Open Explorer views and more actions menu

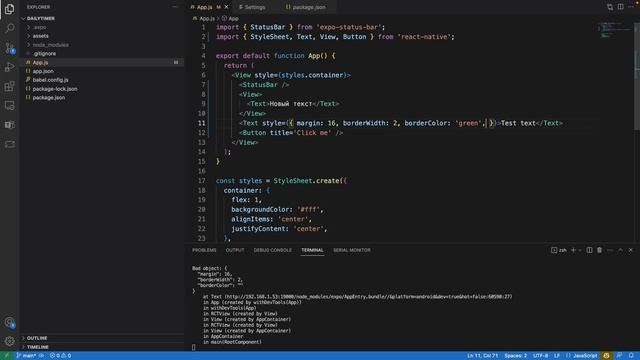[175, 7]
